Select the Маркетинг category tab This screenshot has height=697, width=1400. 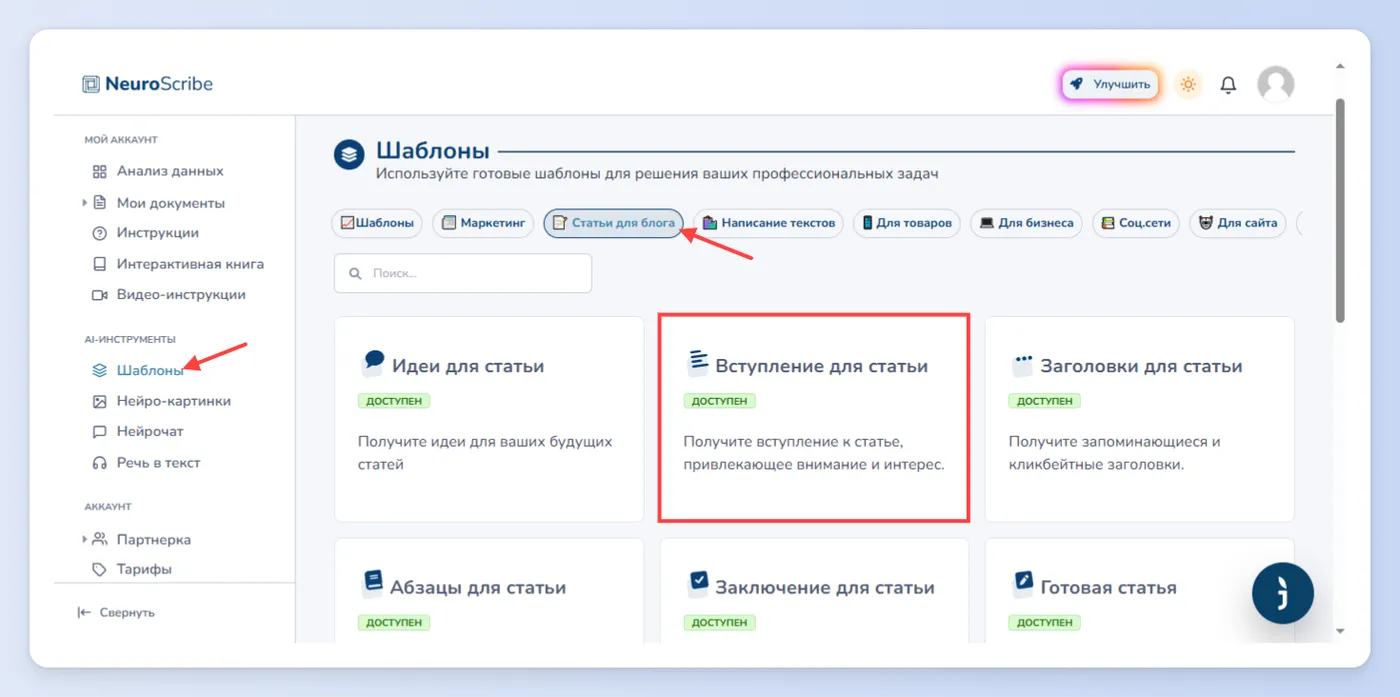coord(484,223)
